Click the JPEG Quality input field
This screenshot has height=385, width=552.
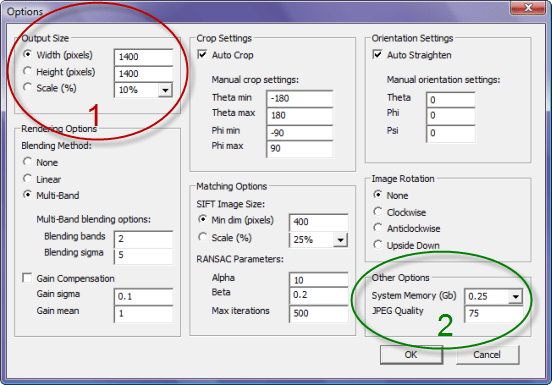494,313
